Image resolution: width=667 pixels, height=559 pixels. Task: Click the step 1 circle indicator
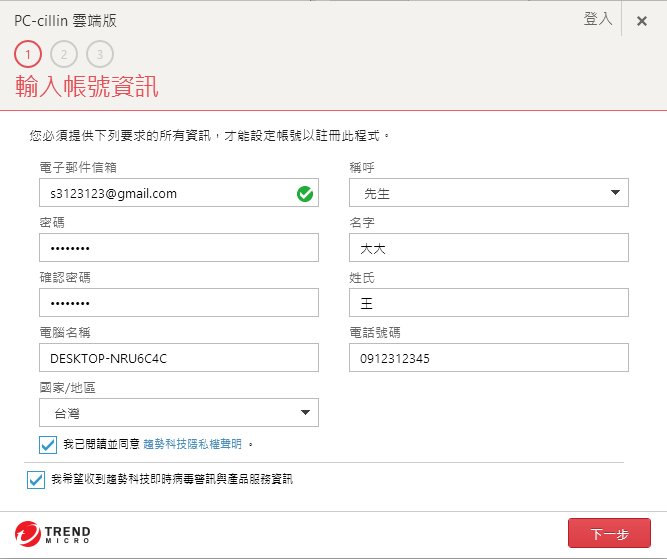pyautogui.click(x=28, y=54)
